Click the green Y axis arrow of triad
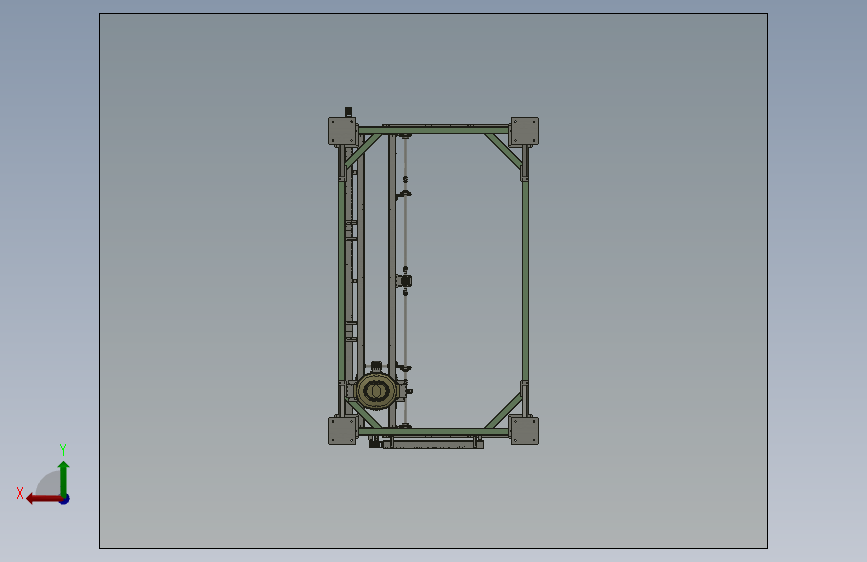This screenshot has height=562, width=867. click(x=64, y=479)
